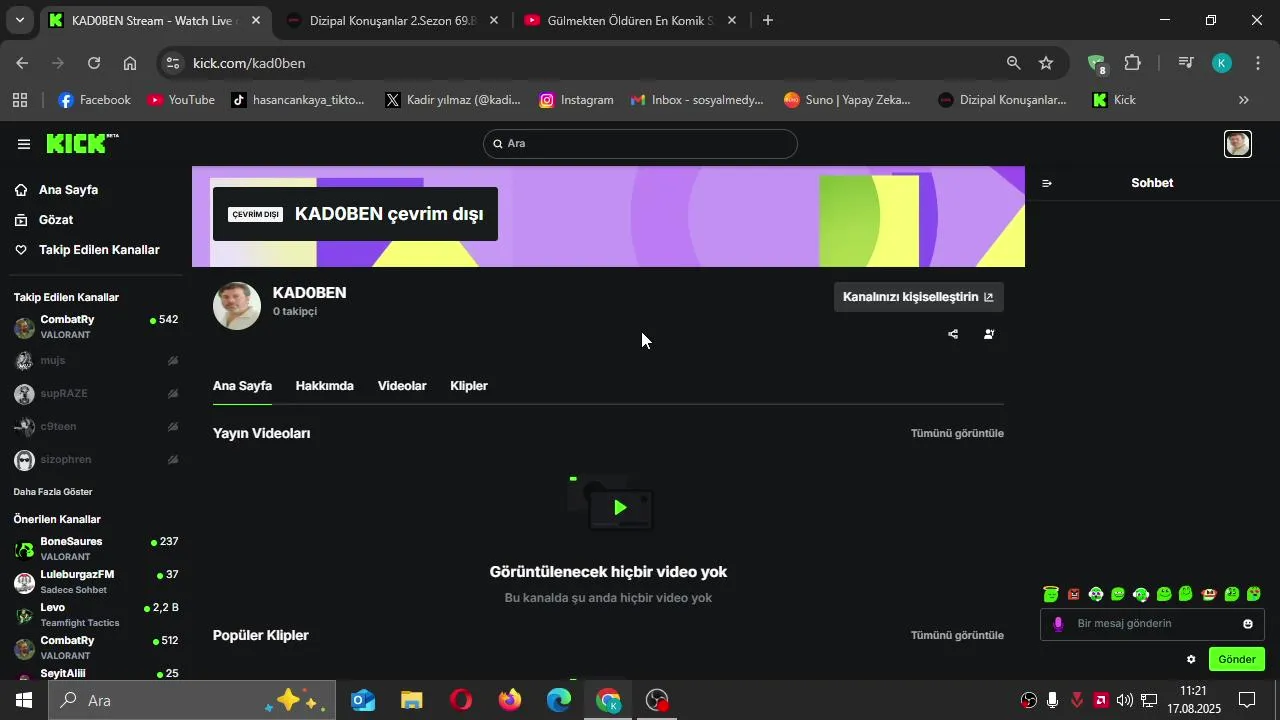Open emoji picker in chat input
Viewport: 1280px width, 720px height.
1248,624
